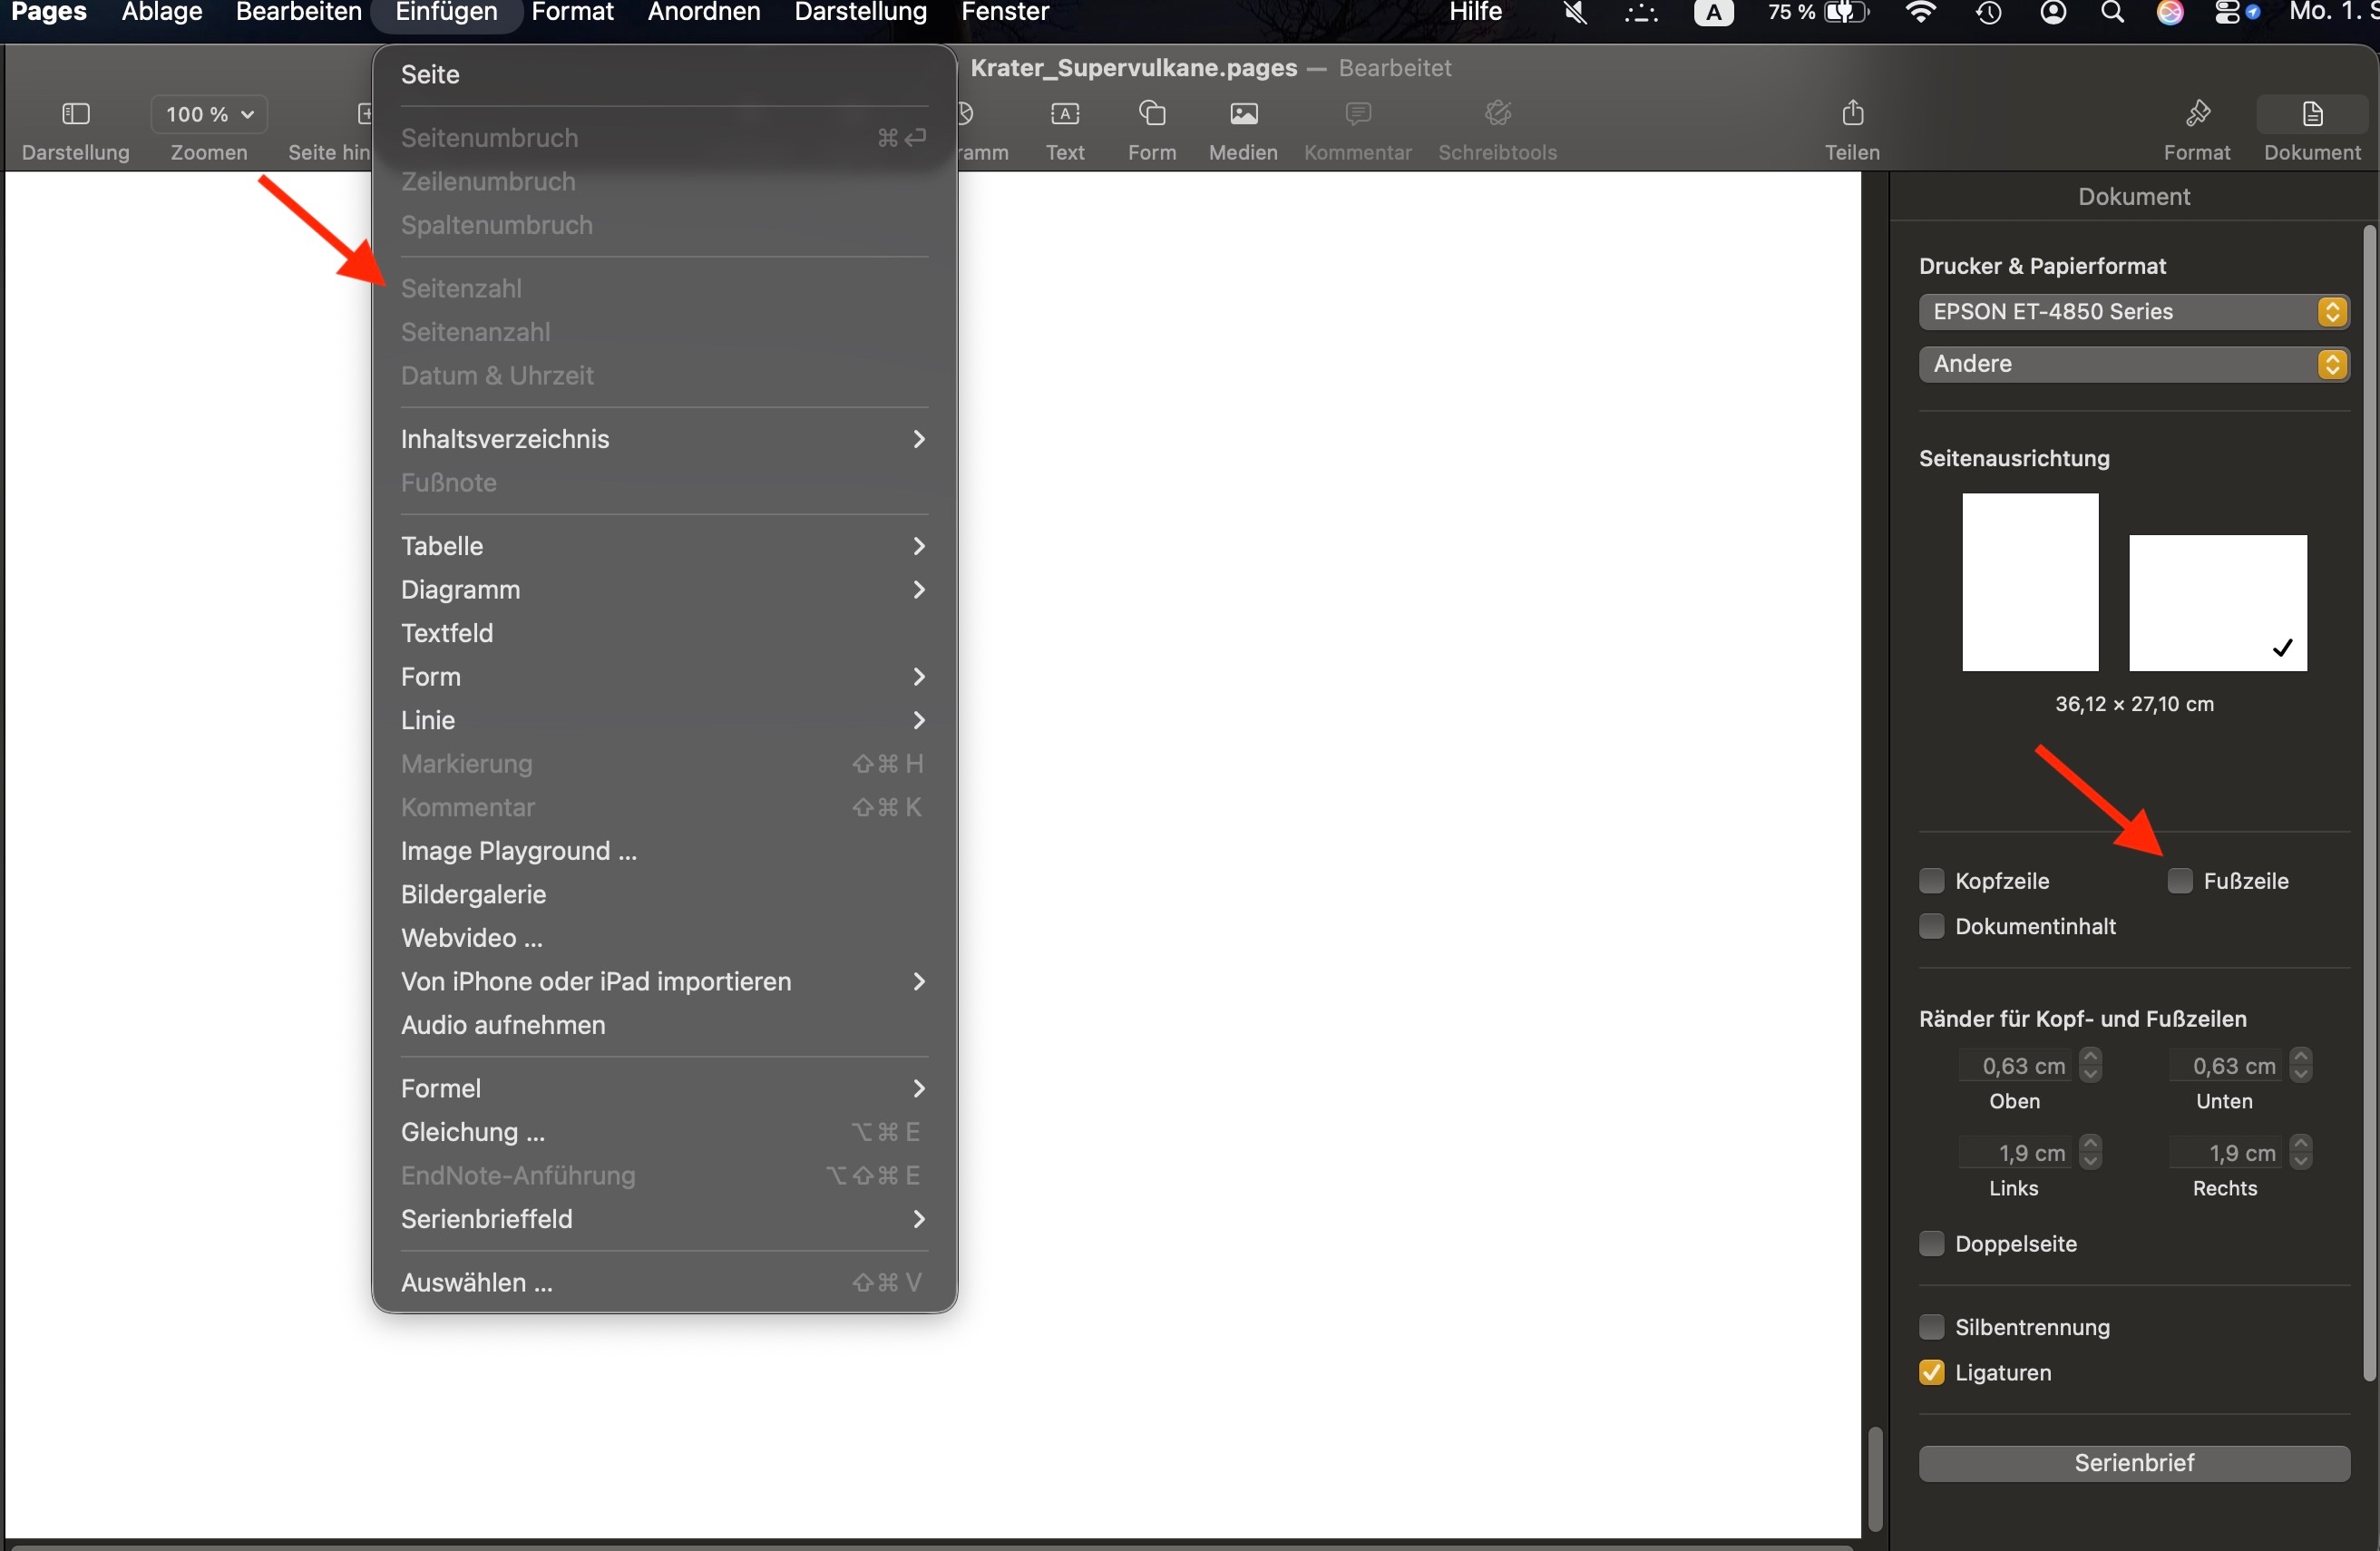Viewport: 2380px width, 1551px height.
Task: Click the Medien toolbar icon
Action: coord(1243,114)
